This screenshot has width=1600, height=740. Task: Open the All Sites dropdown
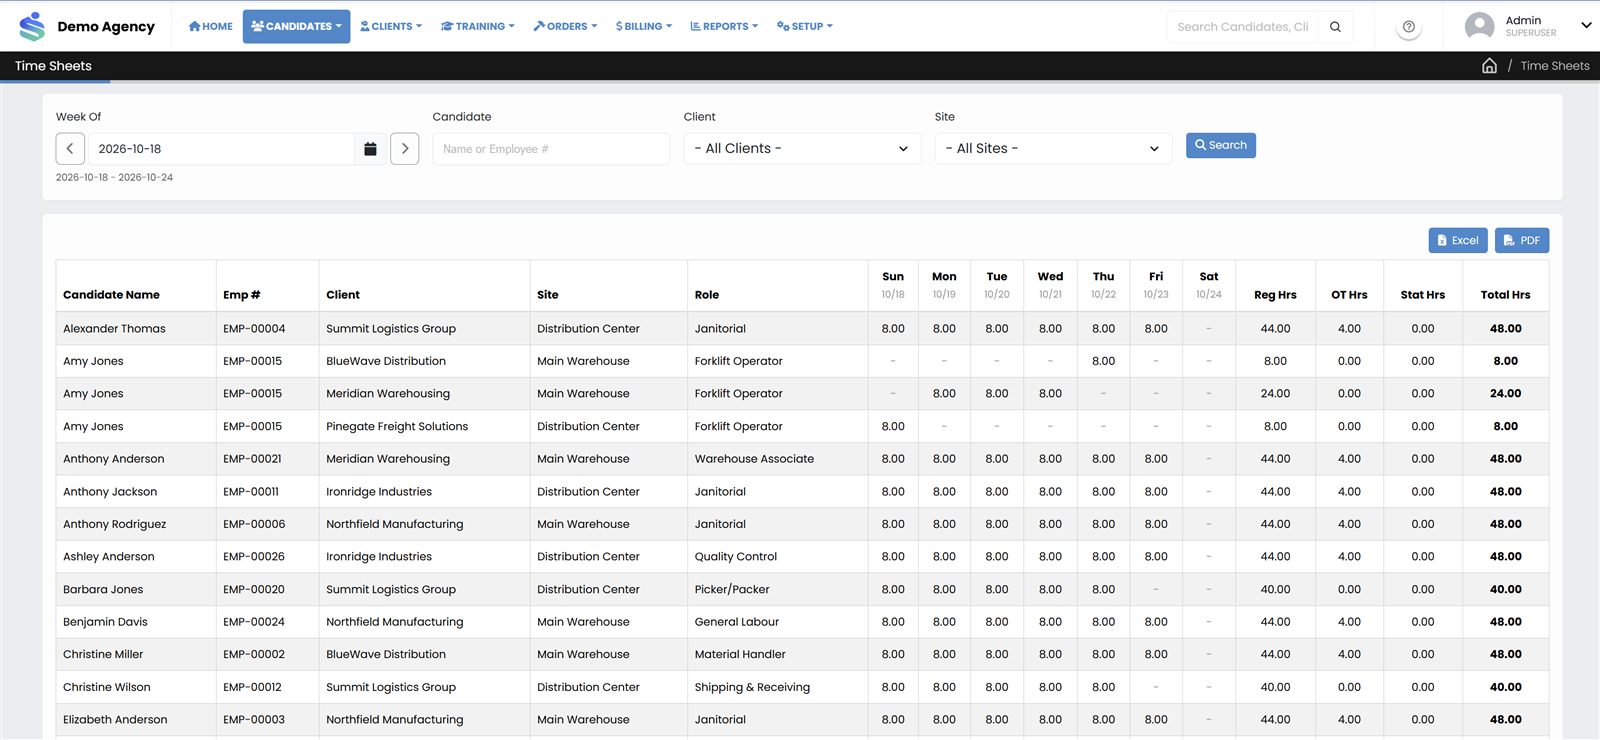click(x=1053, y=149)
